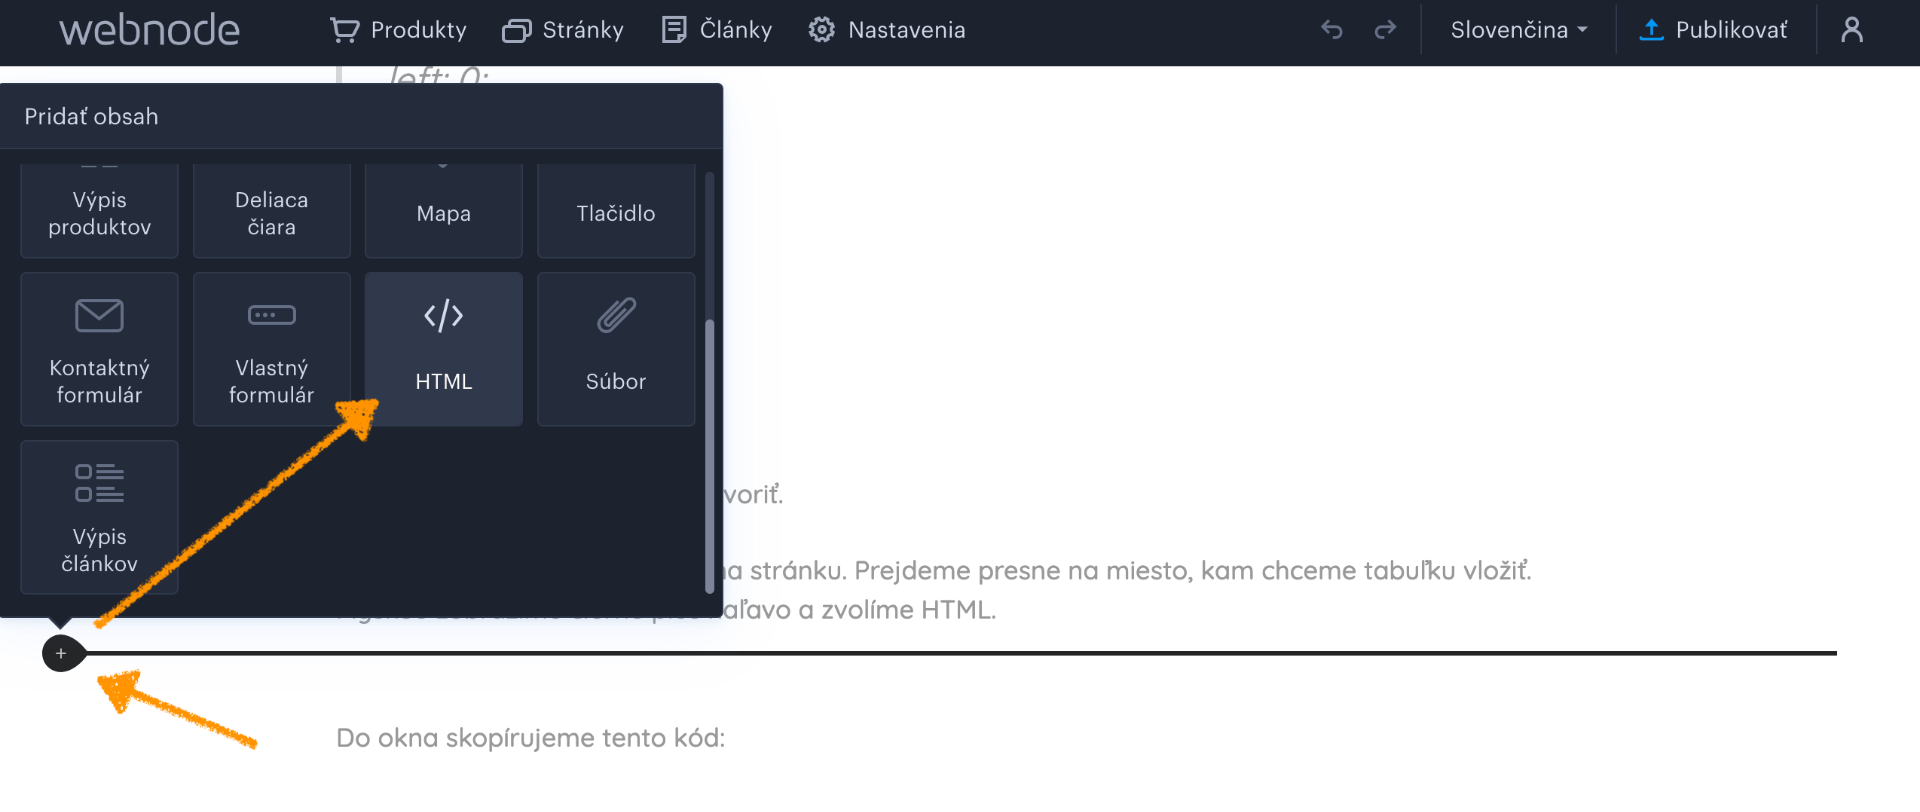Insert the Mapa block
This screenshot has width=1920, height=812.
click(443, 211)
